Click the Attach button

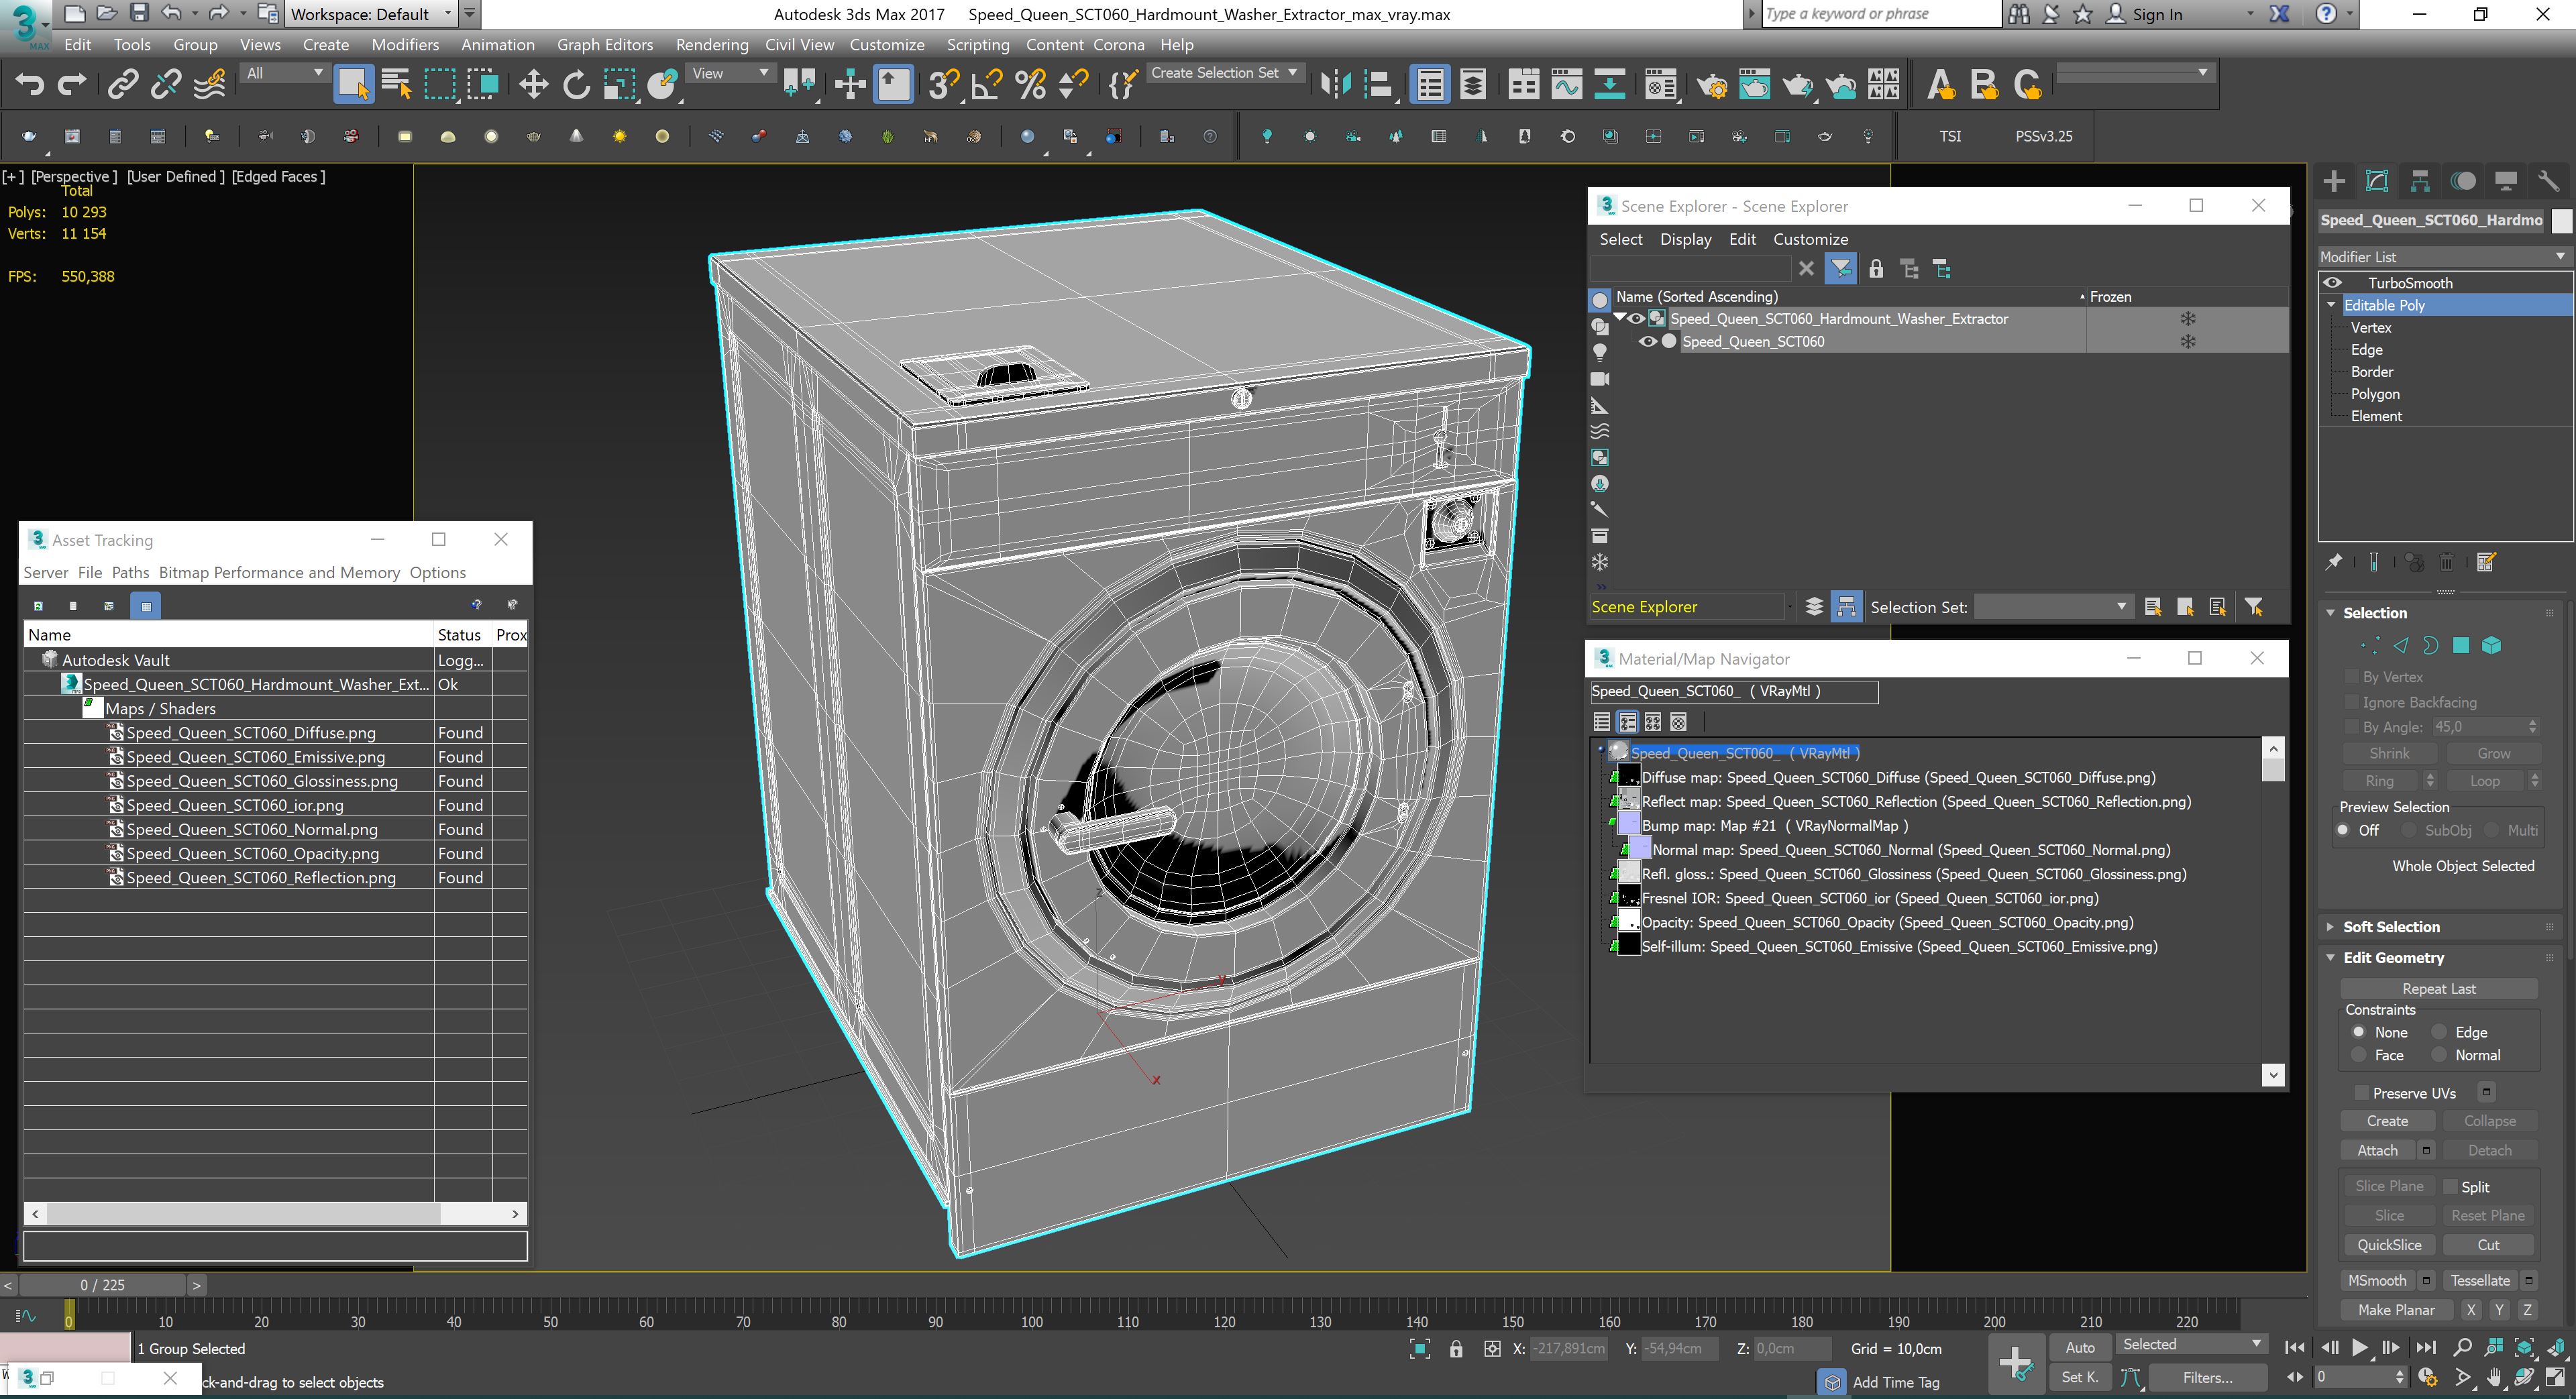tap(2377, 1151)
